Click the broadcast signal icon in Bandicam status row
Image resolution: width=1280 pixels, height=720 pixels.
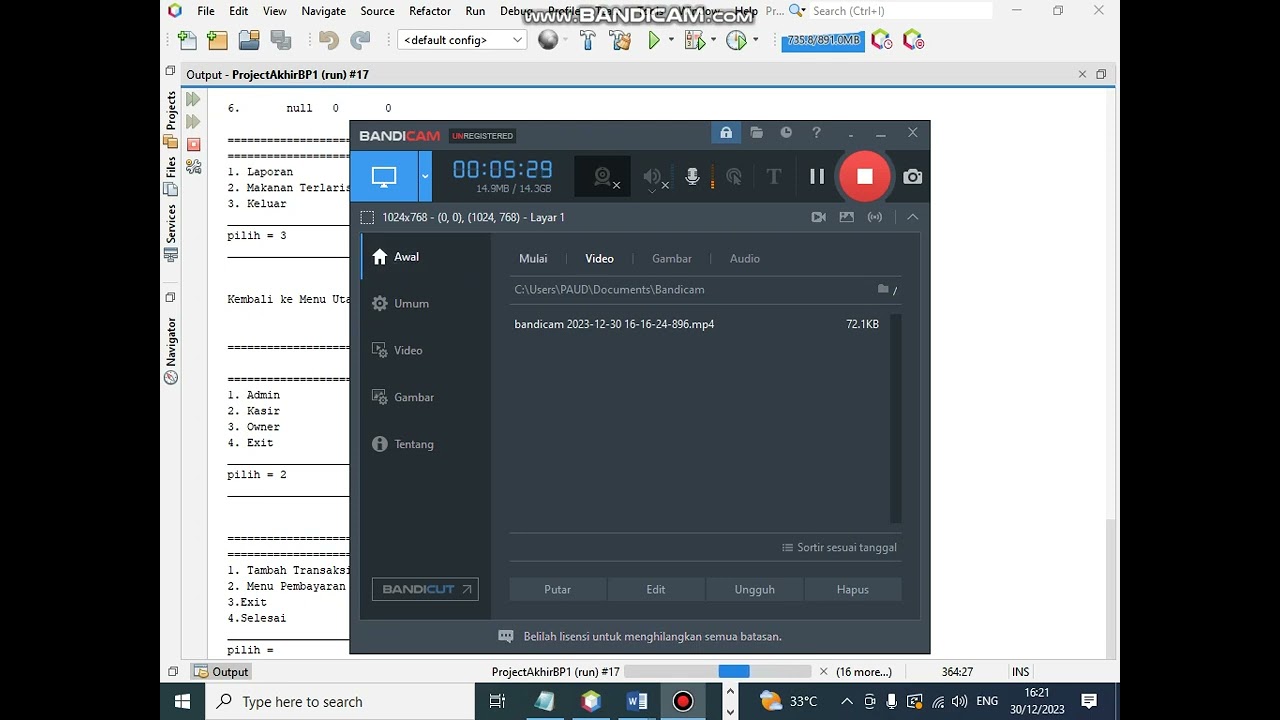pyautogui.click(x=875, y=217)
